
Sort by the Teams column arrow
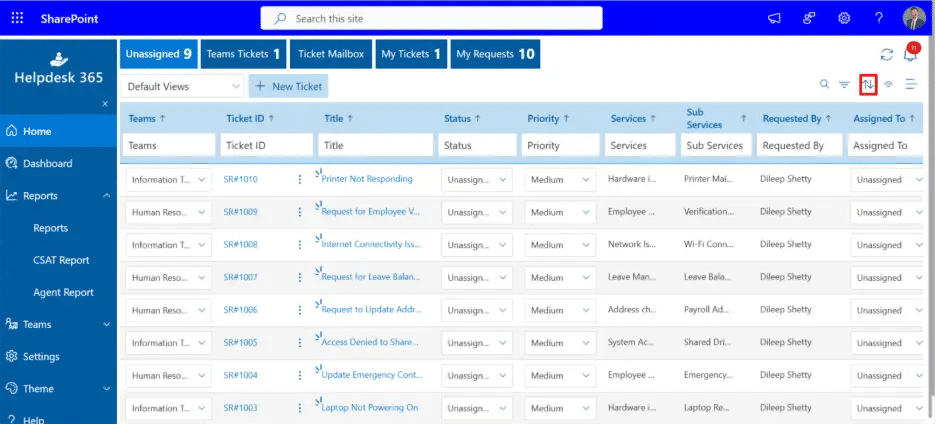(162, 119)
